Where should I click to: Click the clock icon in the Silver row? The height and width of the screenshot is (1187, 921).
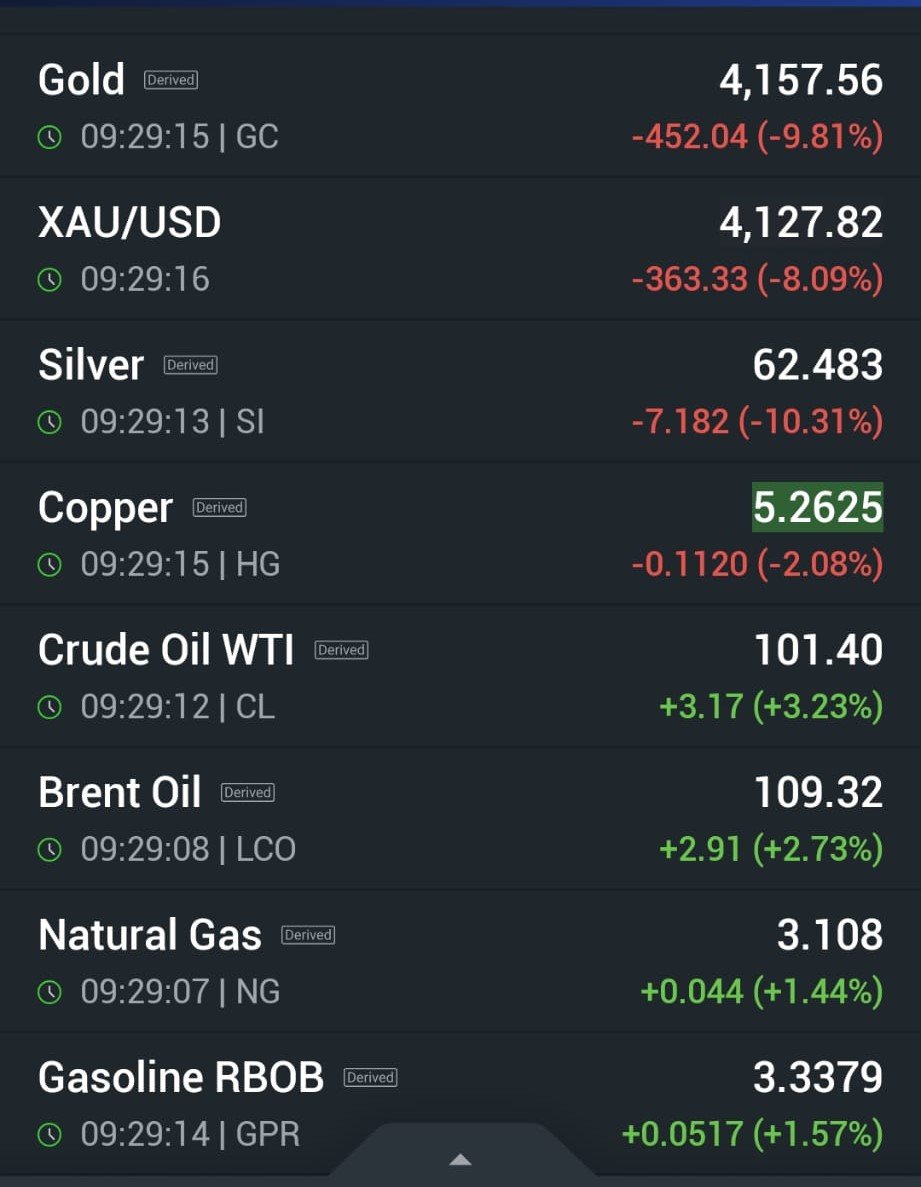(x=49, y=422)
